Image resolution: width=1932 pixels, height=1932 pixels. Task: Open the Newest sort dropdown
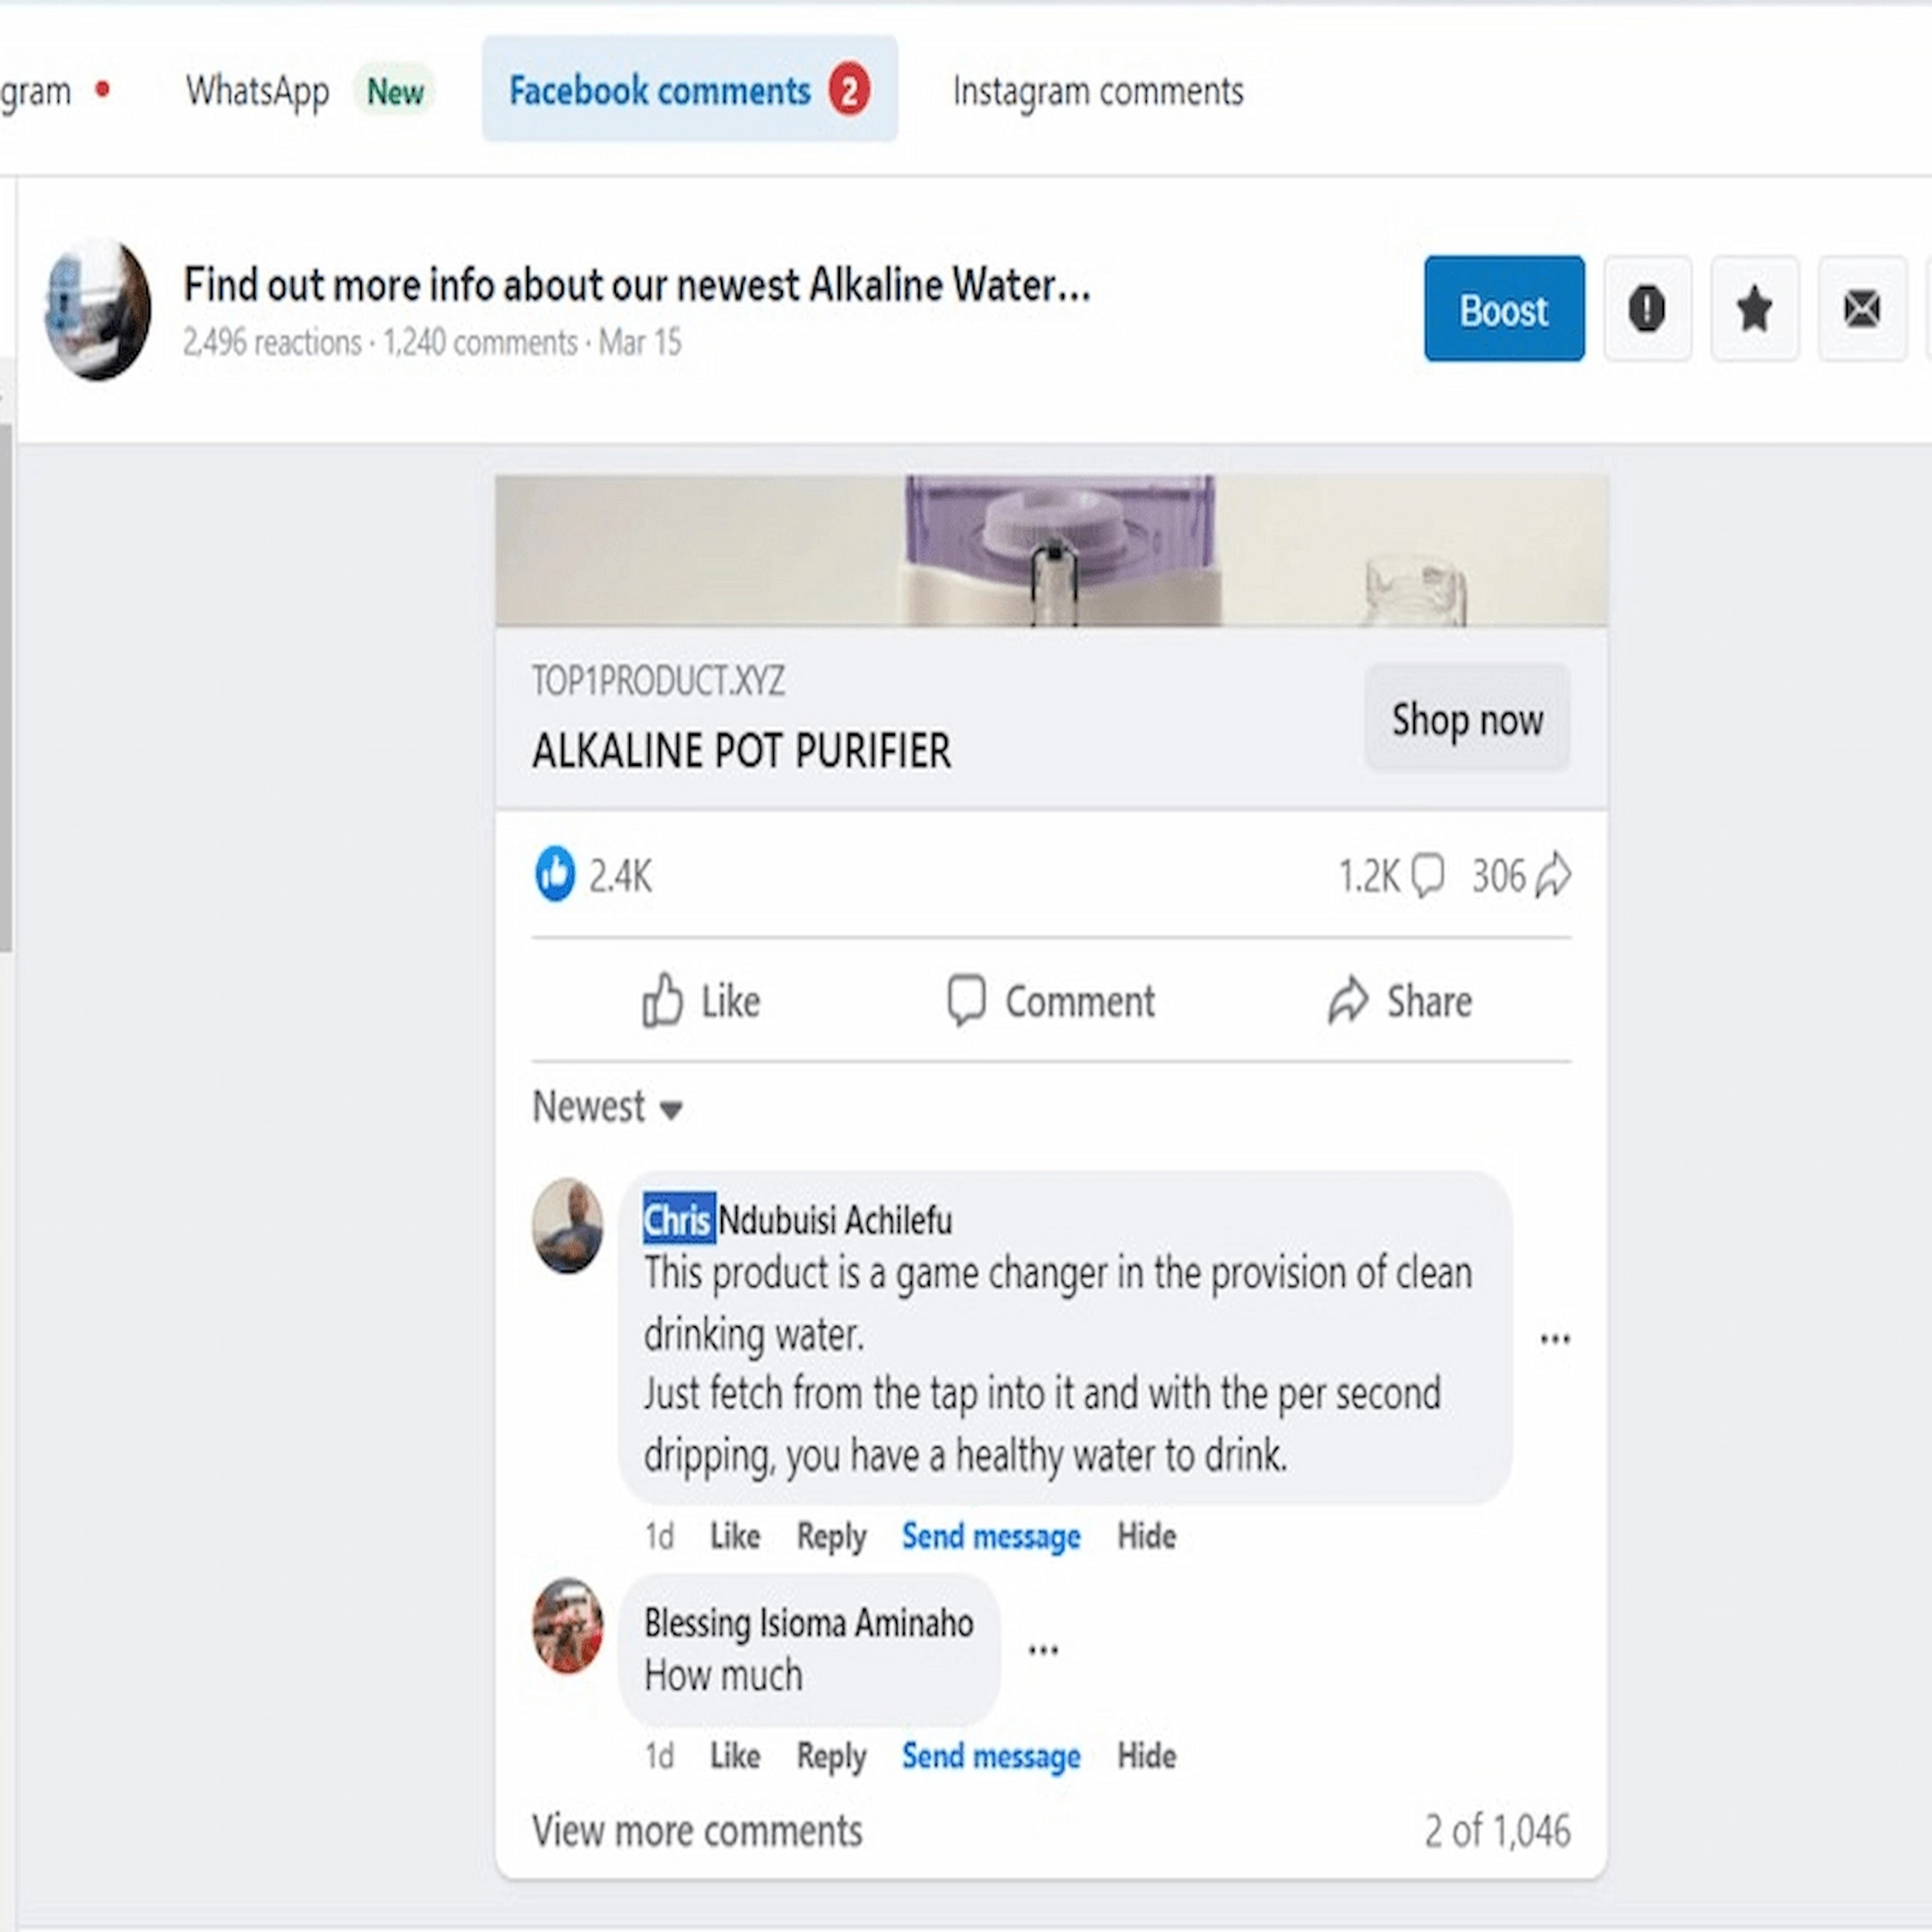click(608, 1107)
